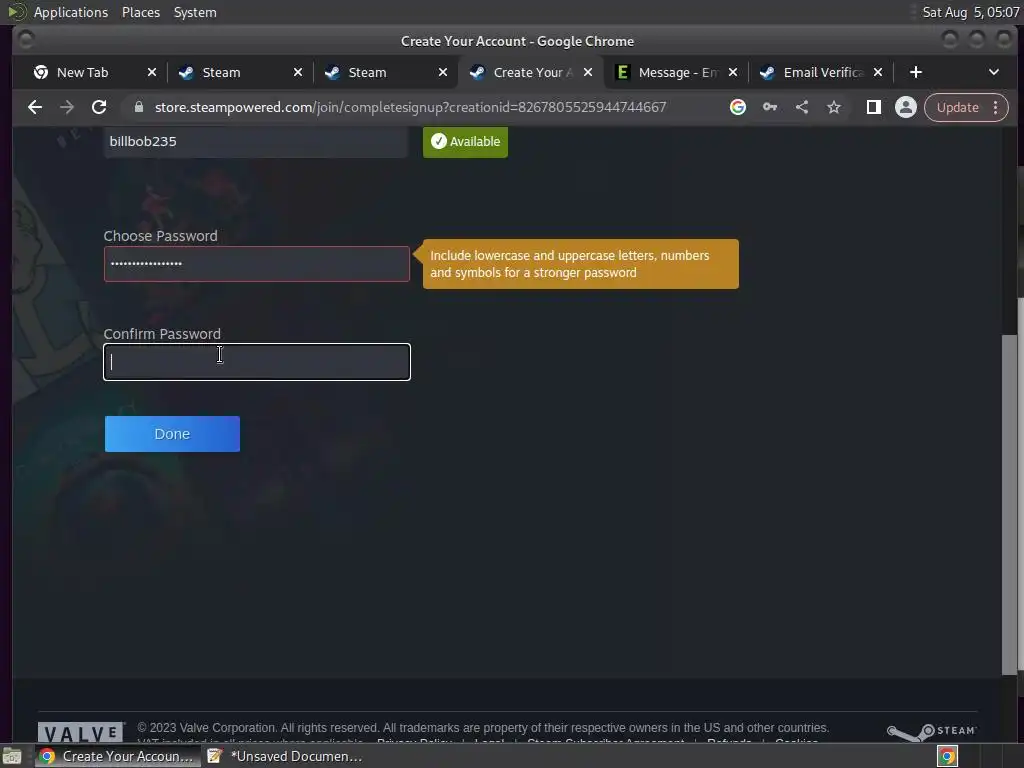Close the Create Your Account tab

[588, 72]
